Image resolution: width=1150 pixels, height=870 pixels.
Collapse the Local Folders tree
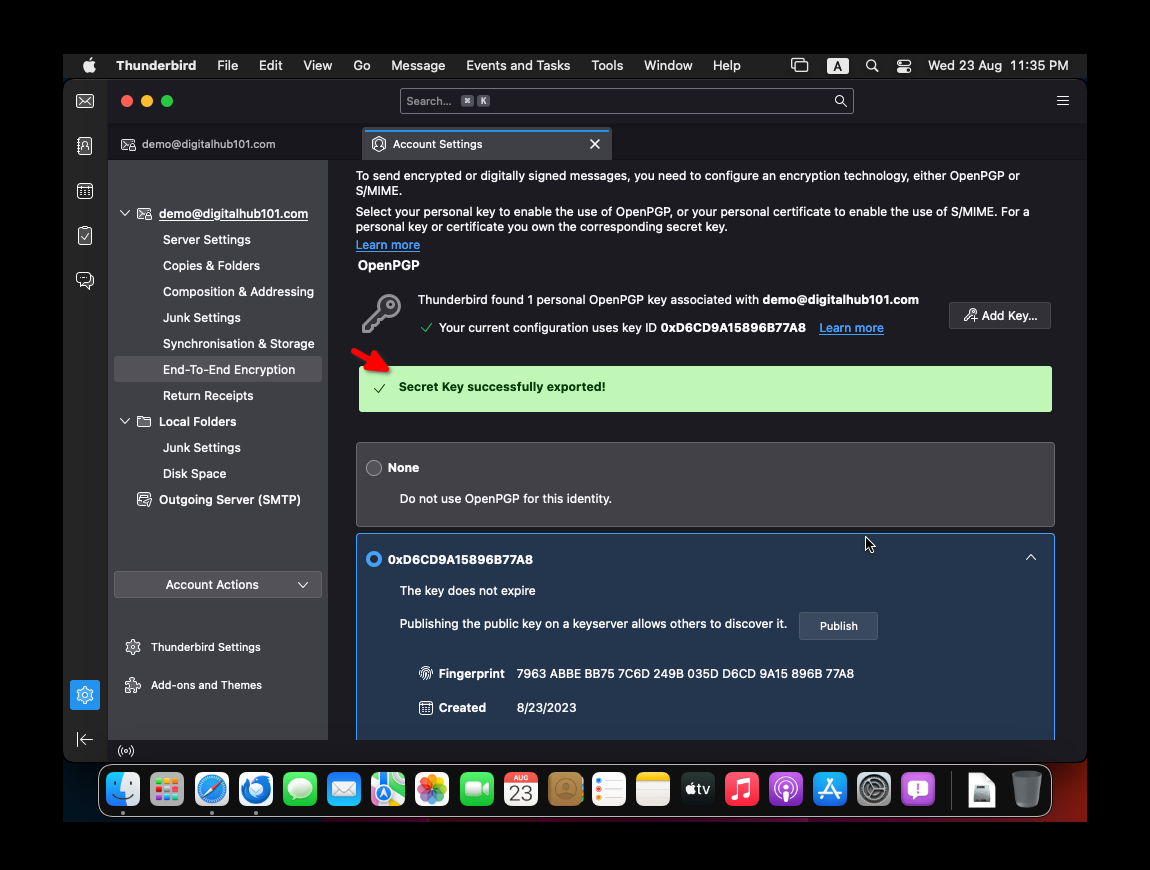pos(125,422)
